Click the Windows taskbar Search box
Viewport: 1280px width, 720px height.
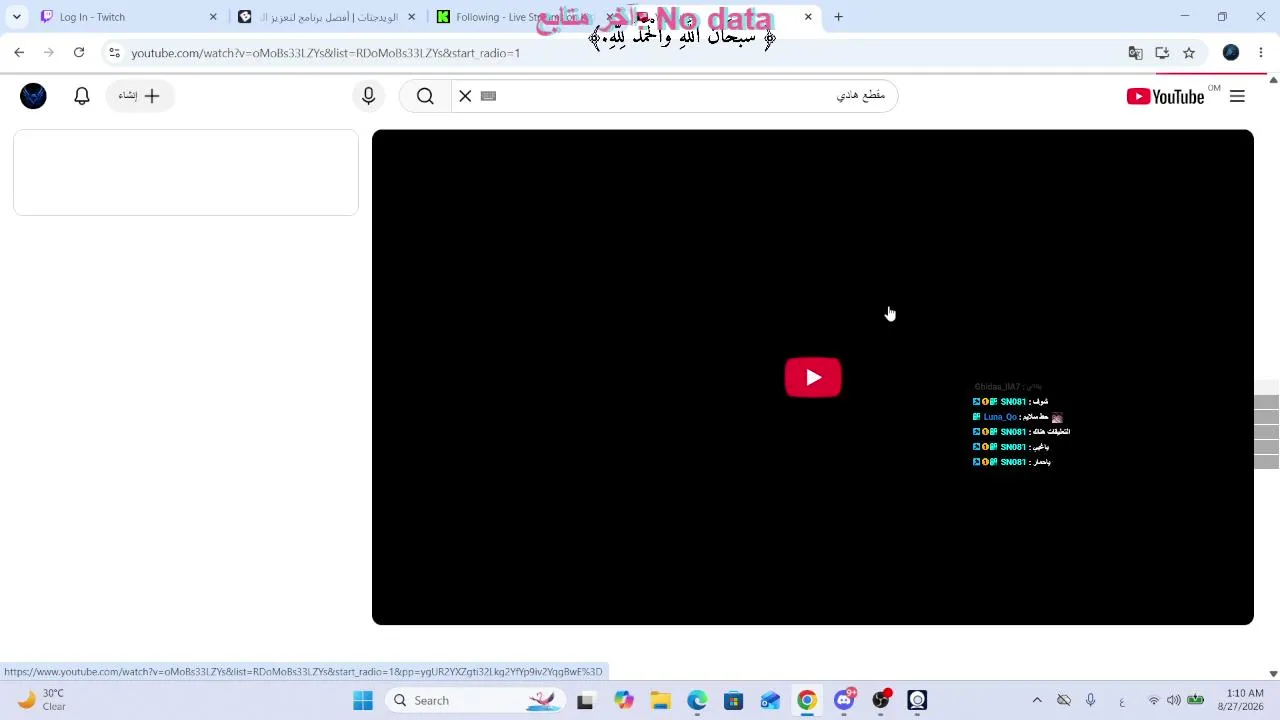(475, 701)
